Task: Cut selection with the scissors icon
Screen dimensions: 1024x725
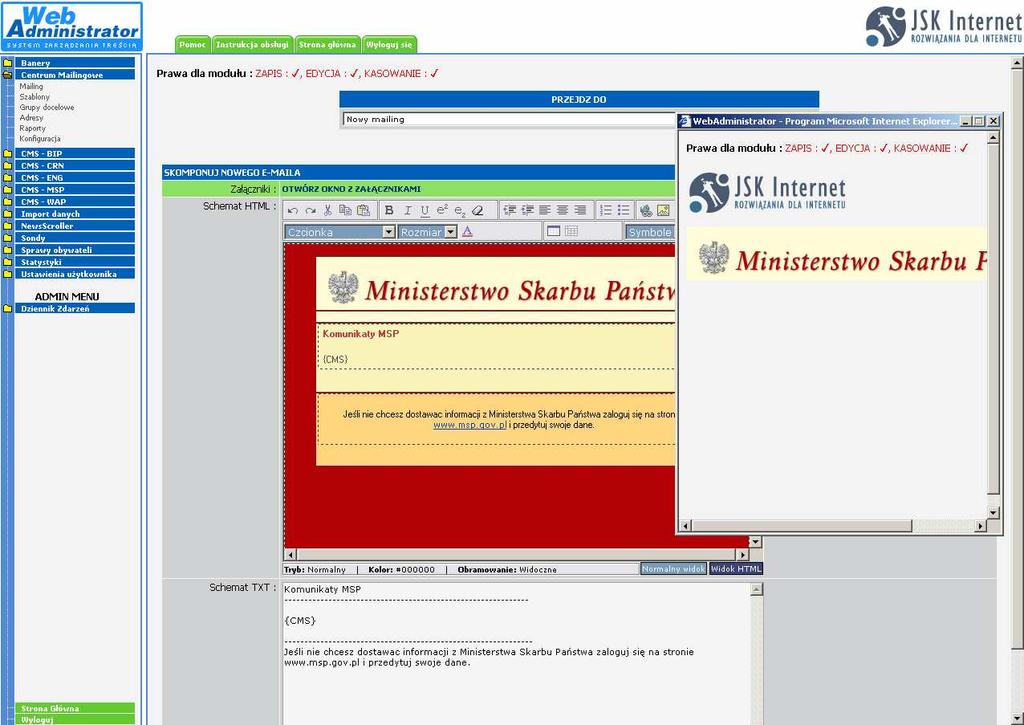Action: pos(328,210)
